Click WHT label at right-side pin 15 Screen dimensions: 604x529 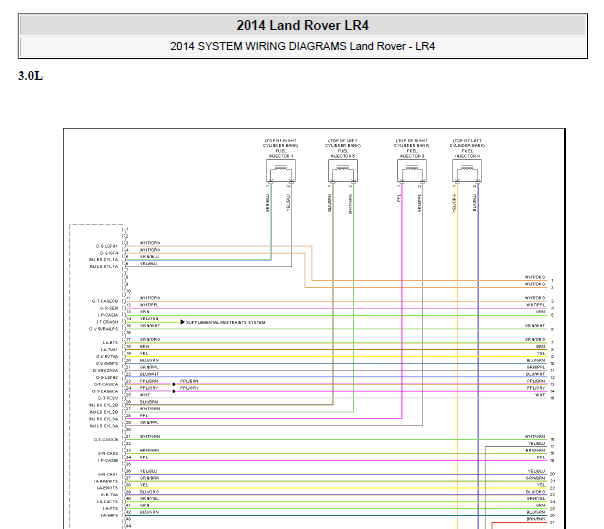(540, 395)
